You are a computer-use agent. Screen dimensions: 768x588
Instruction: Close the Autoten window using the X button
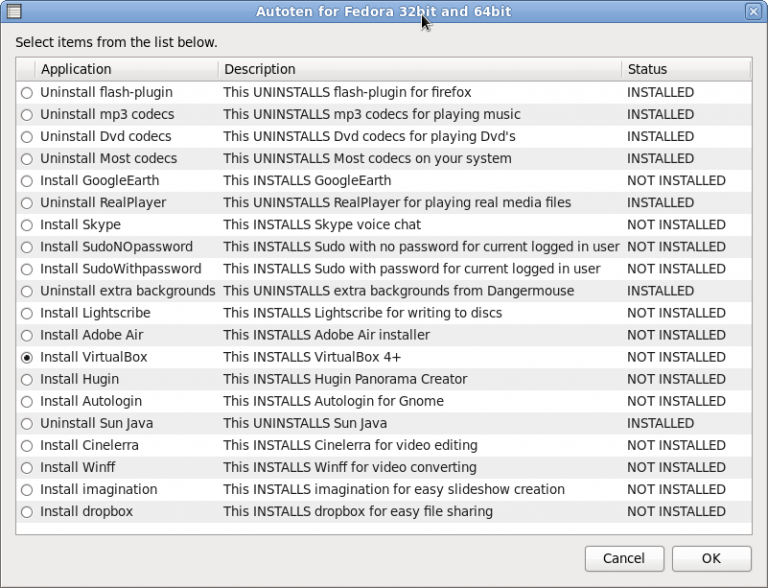pos(753,11)
